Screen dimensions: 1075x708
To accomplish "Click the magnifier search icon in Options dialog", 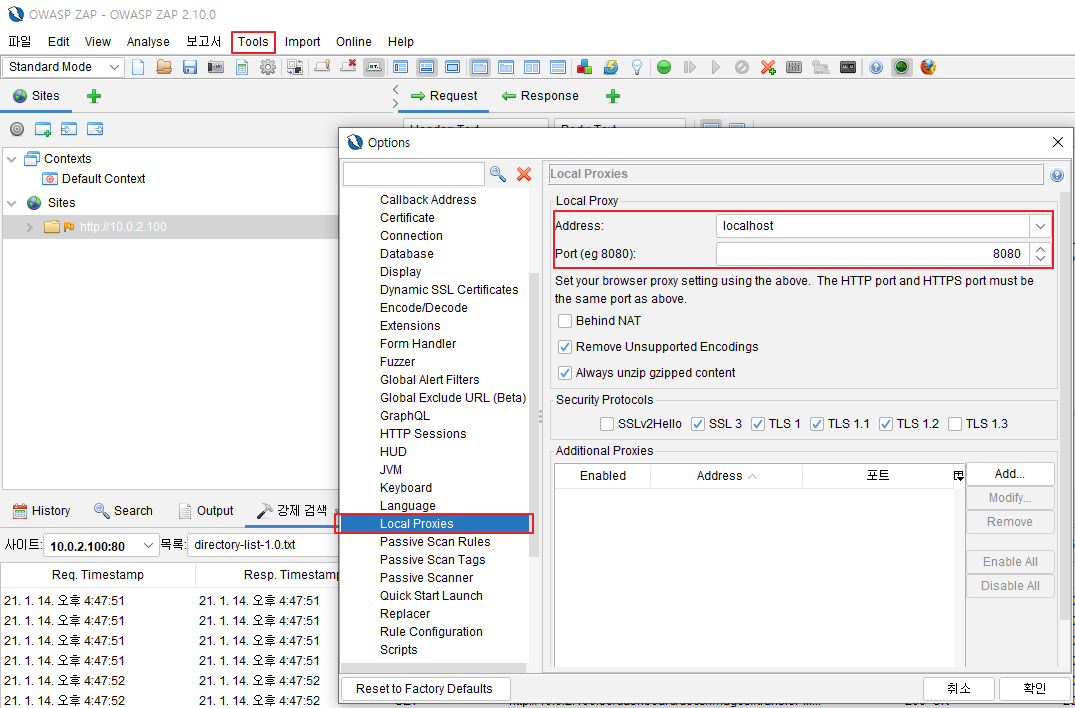I will point(498,174).
